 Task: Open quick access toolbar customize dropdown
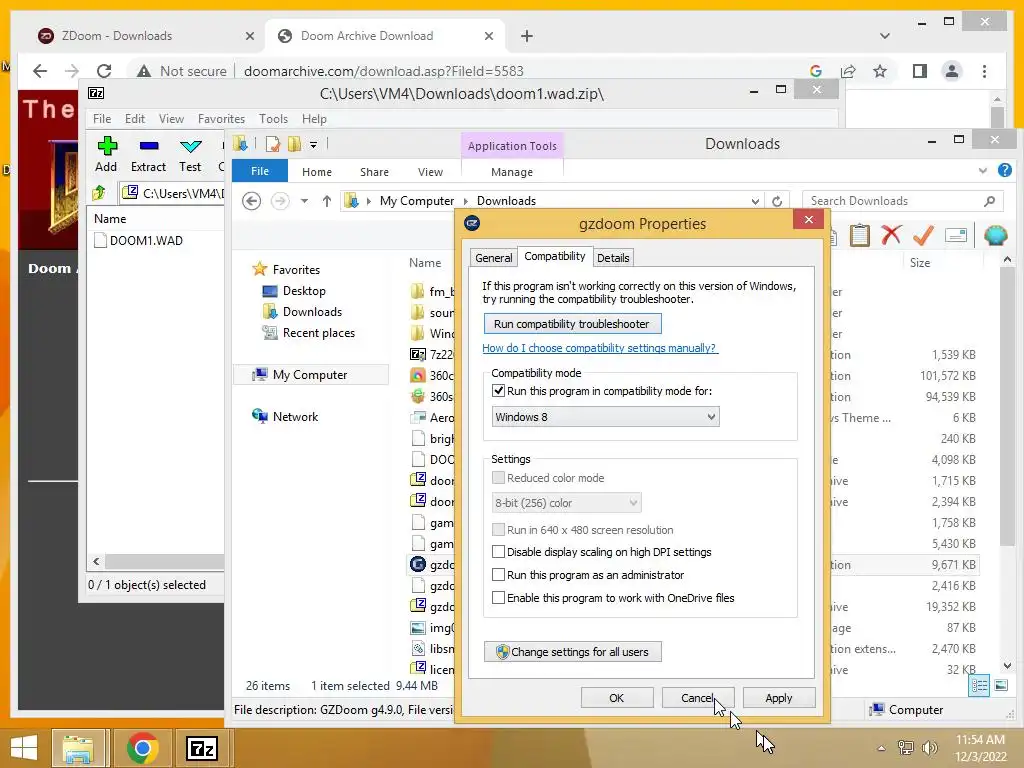click(x=313, y=144)
